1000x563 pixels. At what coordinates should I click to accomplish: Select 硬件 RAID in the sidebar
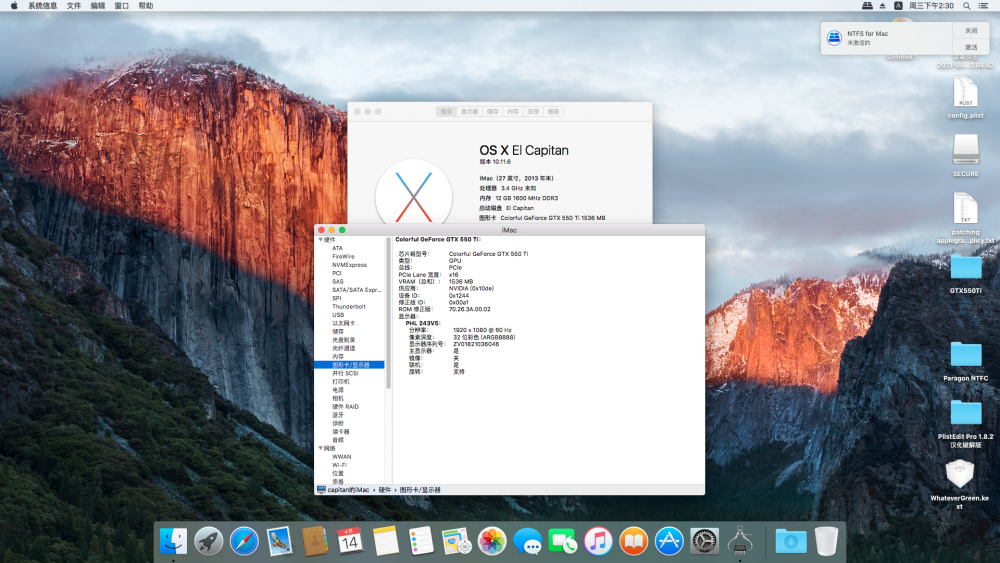pos(345,407)
